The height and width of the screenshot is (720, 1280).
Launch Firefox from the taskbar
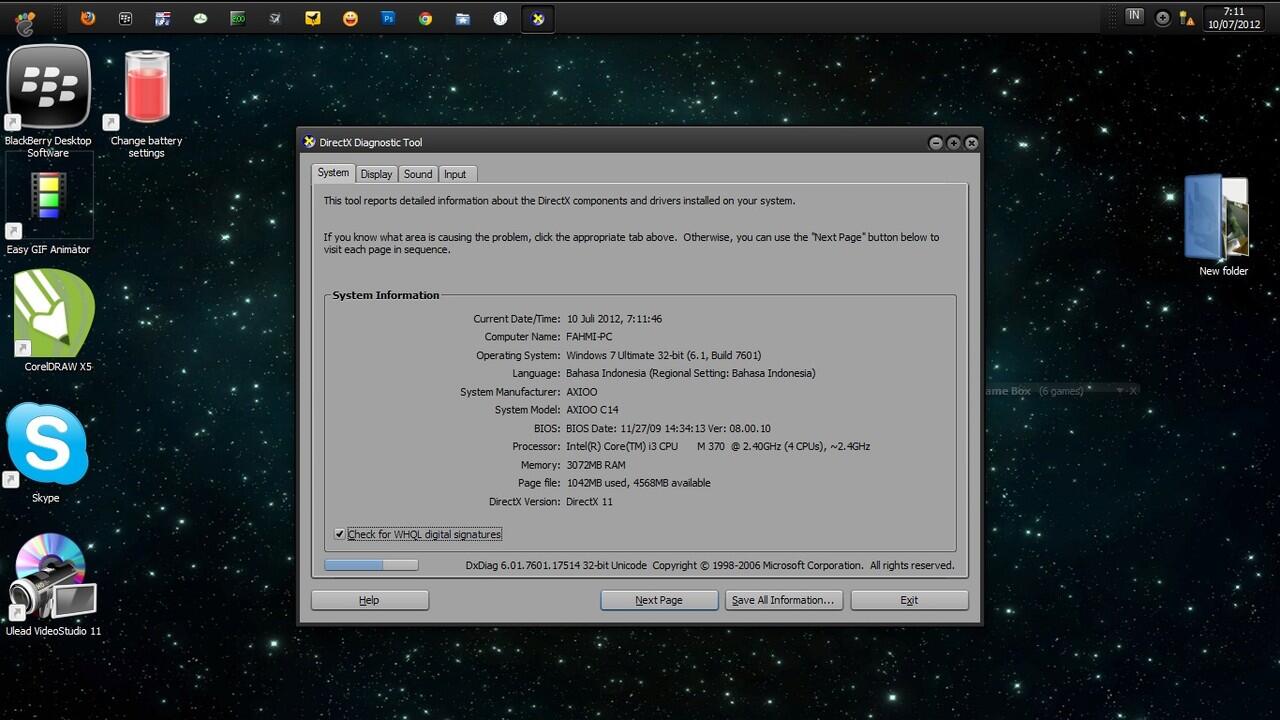tap(88, 18)
